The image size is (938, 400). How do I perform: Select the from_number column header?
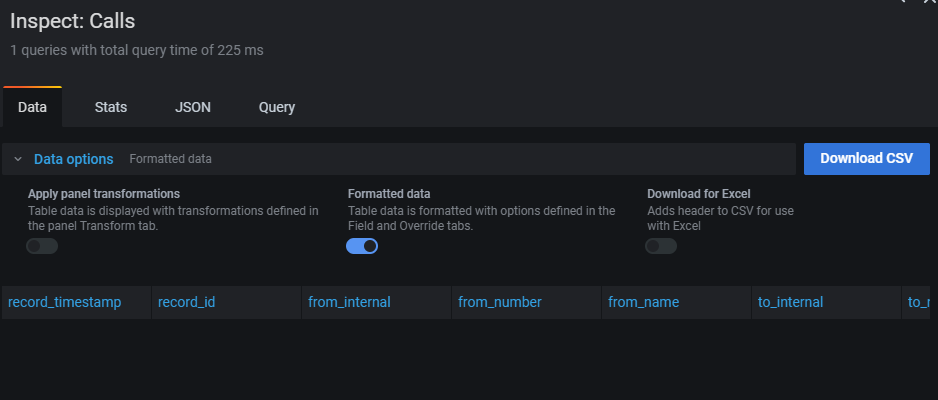[x=500, y=302]
